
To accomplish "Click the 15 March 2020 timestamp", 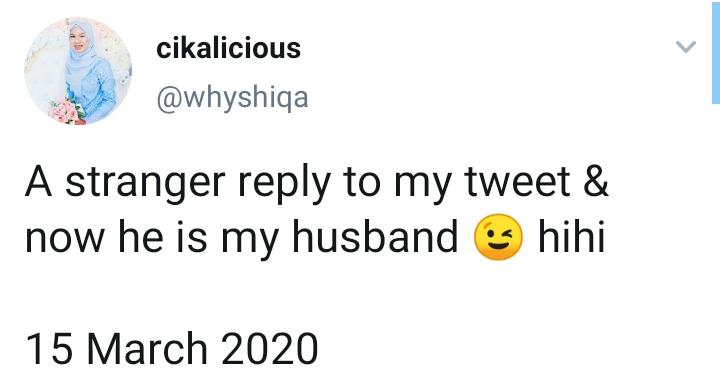I will pos(172,349).
